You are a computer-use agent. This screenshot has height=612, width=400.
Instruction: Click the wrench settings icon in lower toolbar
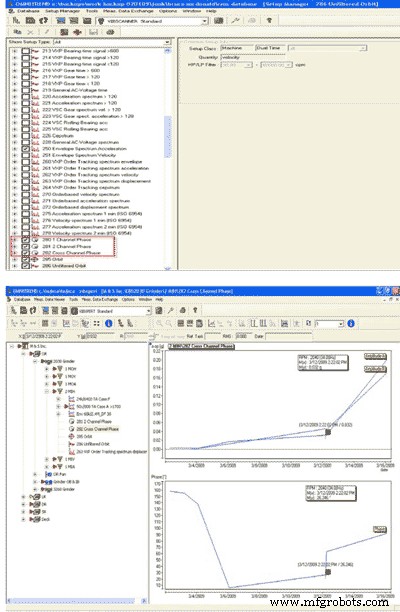coord(171,311)
